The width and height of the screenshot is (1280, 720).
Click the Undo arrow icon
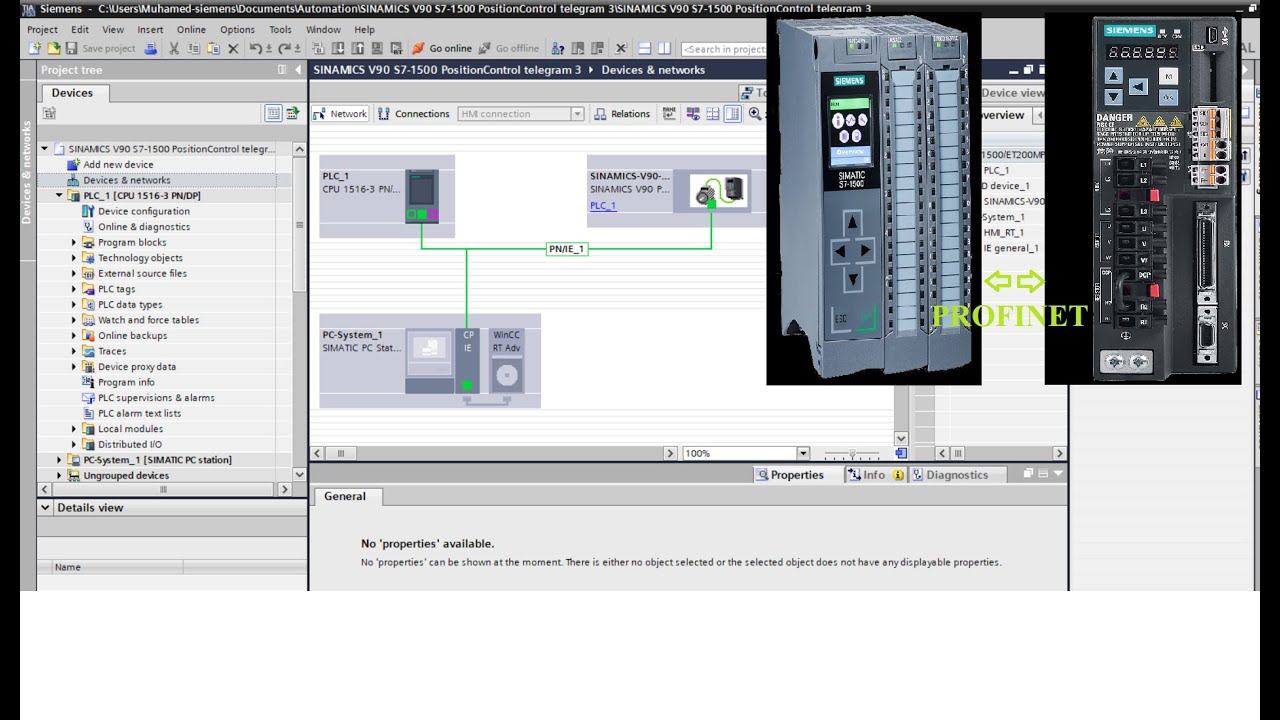pos(256,48)
